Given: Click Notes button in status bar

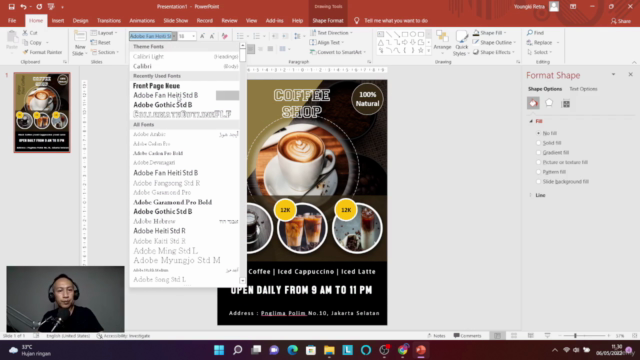Looking at the screenshot, I should point(436,336).
